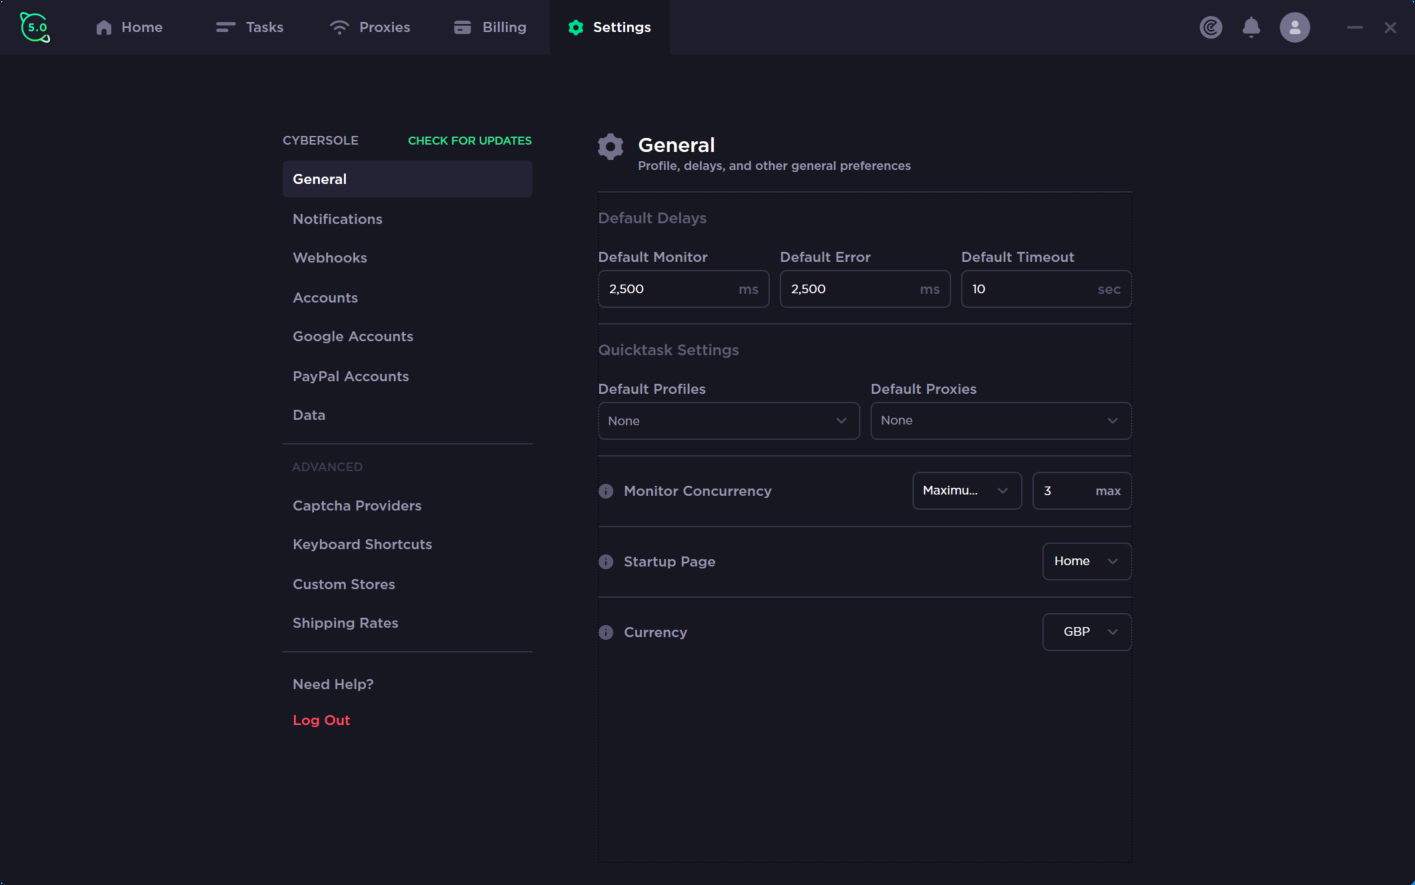This screenshot has width=1415, height=885.
Task: Click the Default Monitor delay field
Action: coord(684,289)
